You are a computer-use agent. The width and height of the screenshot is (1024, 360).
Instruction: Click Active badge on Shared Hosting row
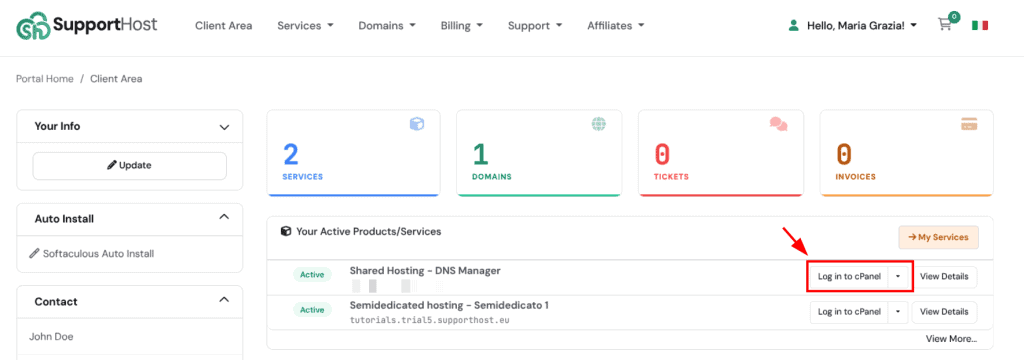point(312,275)
